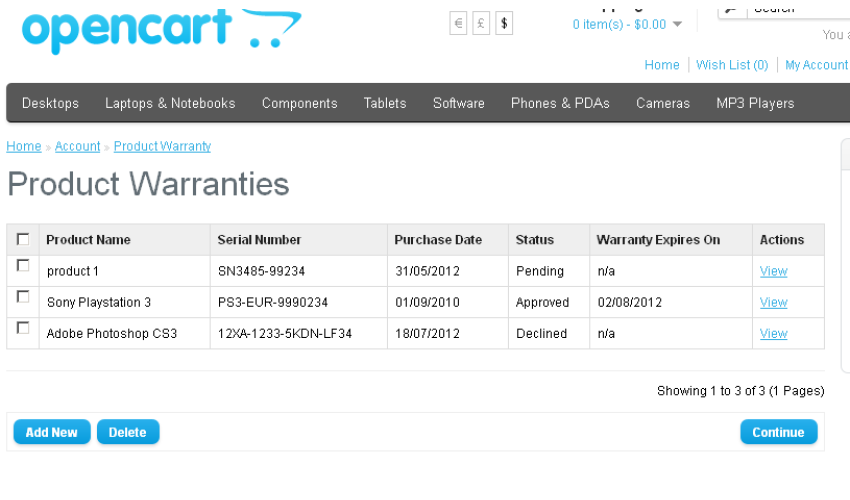Screen dimensions: 850x500
Task: Check the Sony Playstation 3 checkbox
Action: click(x=23, y=297)
